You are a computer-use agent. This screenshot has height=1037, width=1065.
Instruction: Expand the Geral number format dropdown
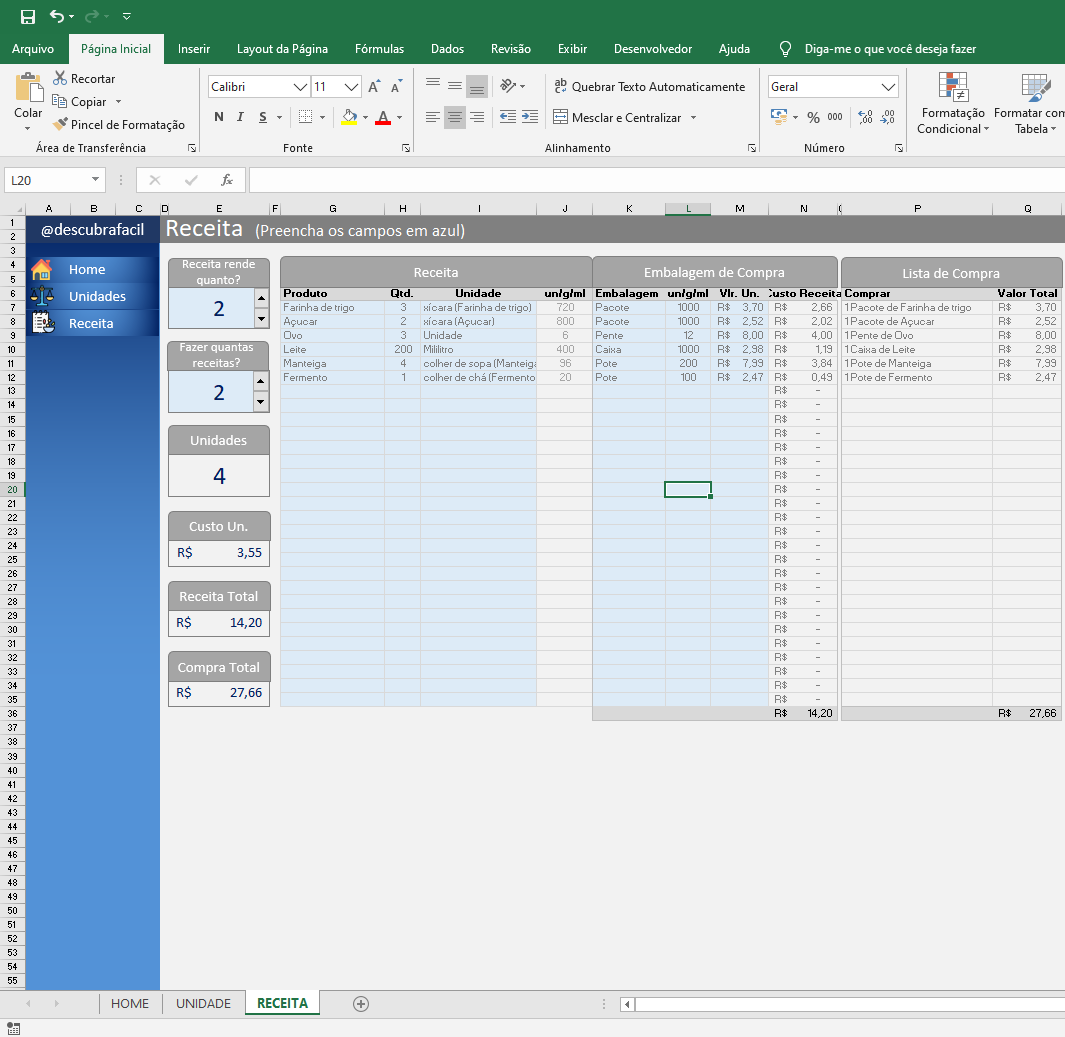[x=888, y=87]
